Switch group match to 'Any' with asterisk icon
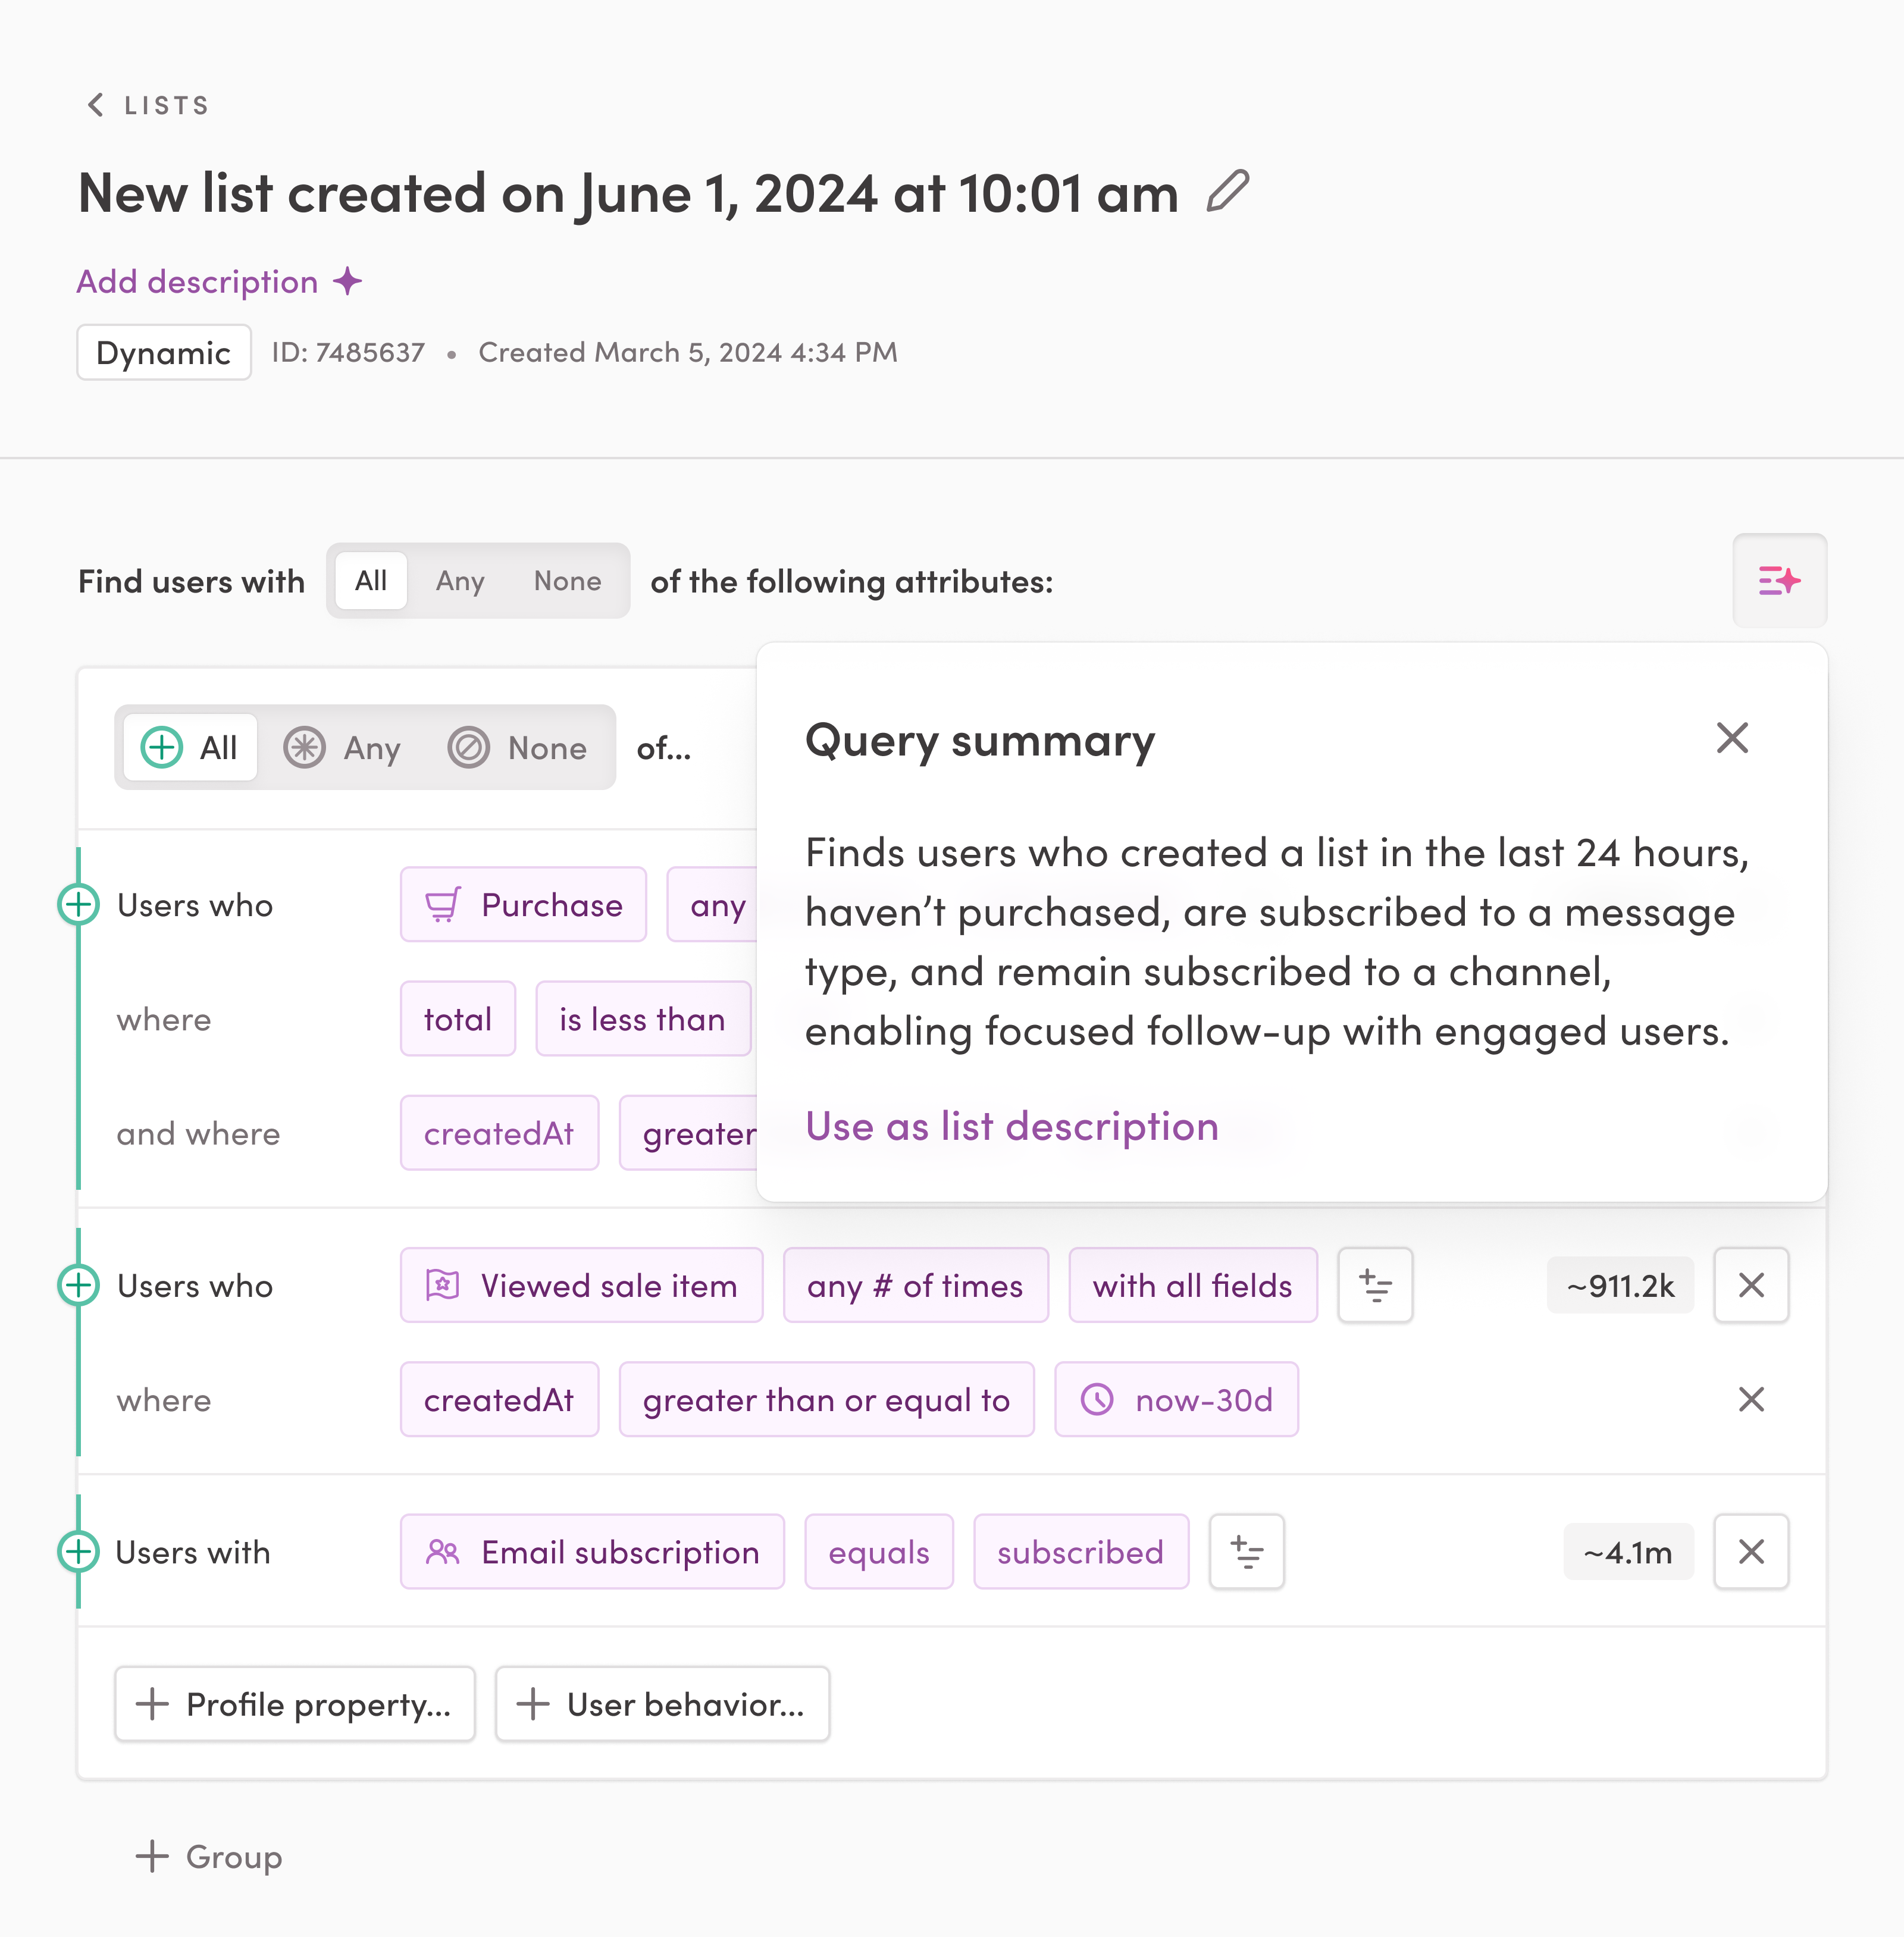Image resolution: width=1904 pixels, height=1937 pixels. (342, 748)
